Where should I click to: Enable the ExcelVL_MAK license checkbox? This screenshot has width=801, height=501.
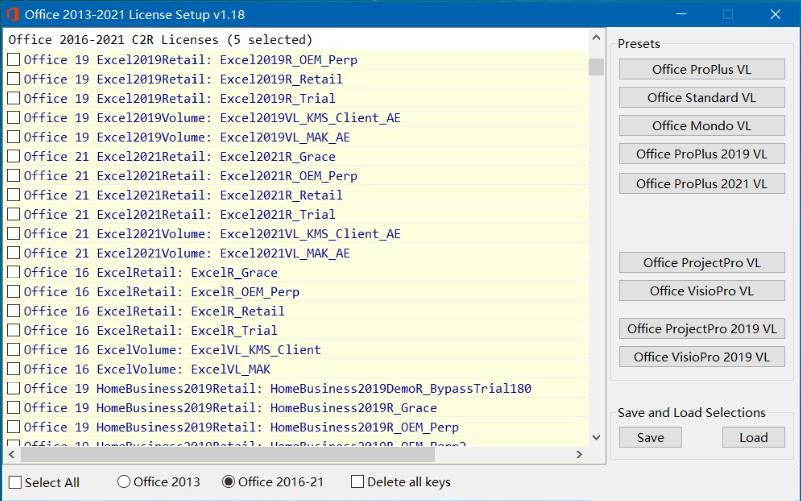[x=13, y=369]
